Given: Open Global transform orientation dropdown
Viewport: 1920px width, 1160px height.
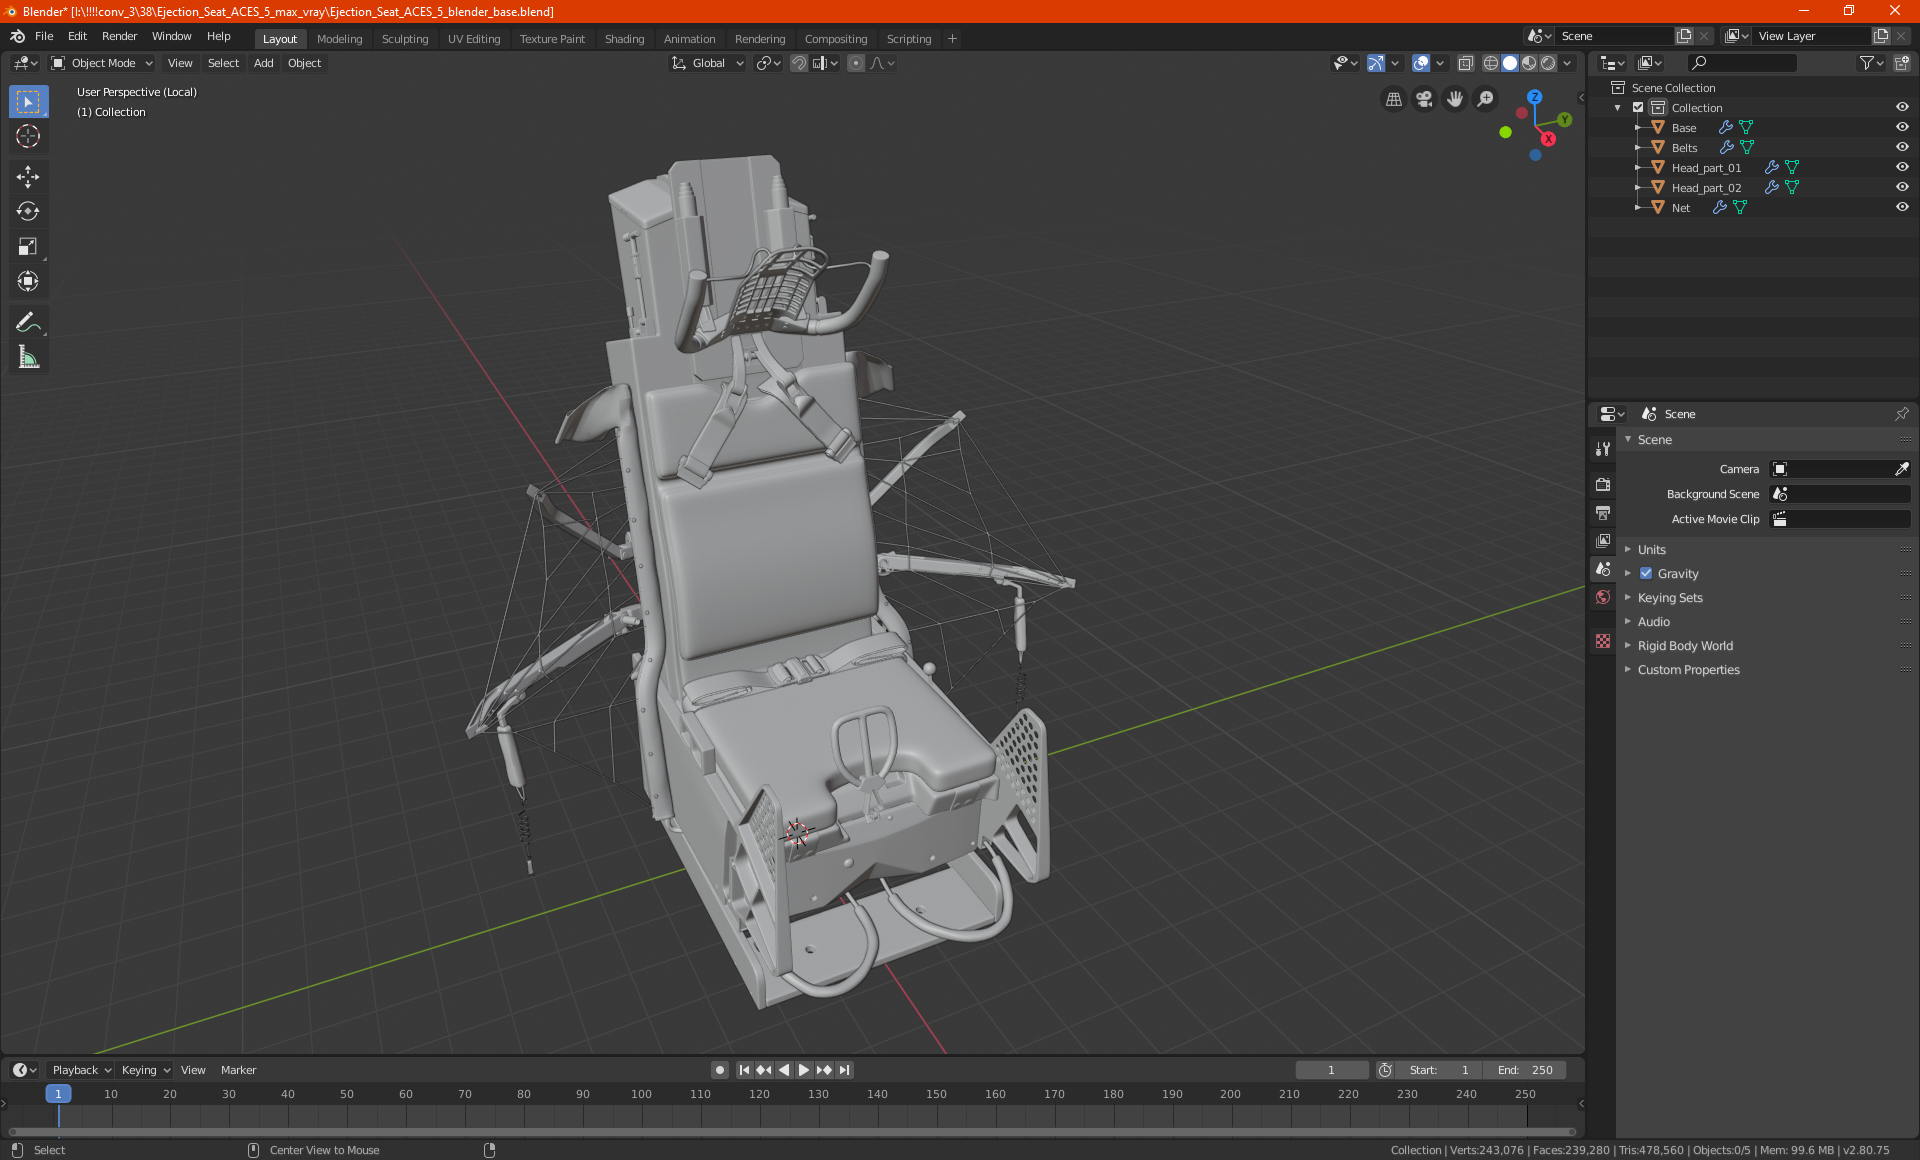Looking at the screenshot, I should pyautogui.click(x=708, y=63).
